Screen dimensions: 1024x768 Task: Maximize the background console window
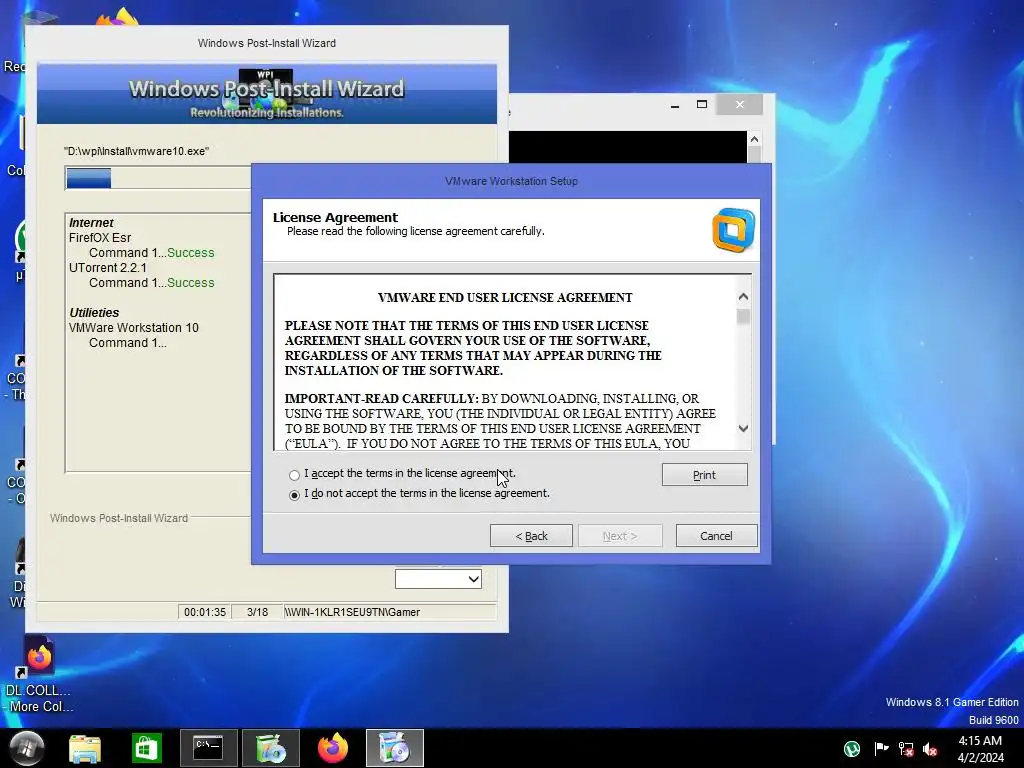pos(702,104)
